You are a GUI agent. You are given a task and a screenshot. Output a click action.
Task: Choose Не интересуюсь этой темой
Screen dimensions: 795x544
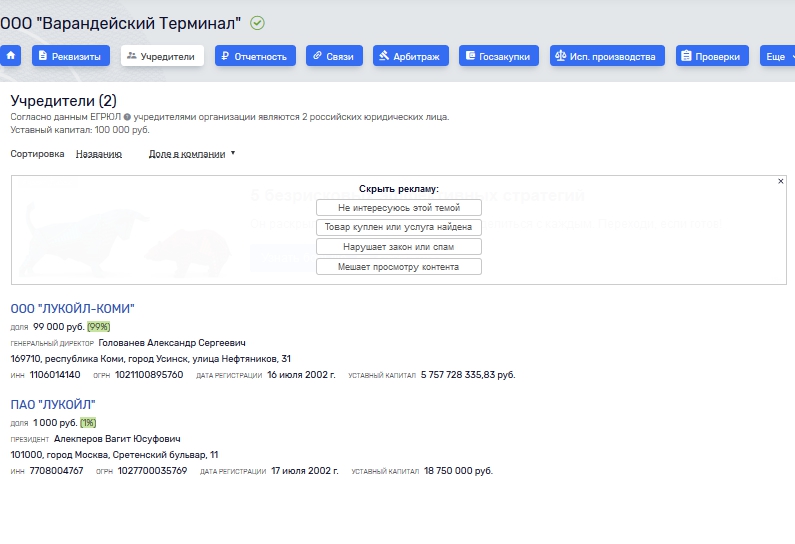[x=399, y=207]
